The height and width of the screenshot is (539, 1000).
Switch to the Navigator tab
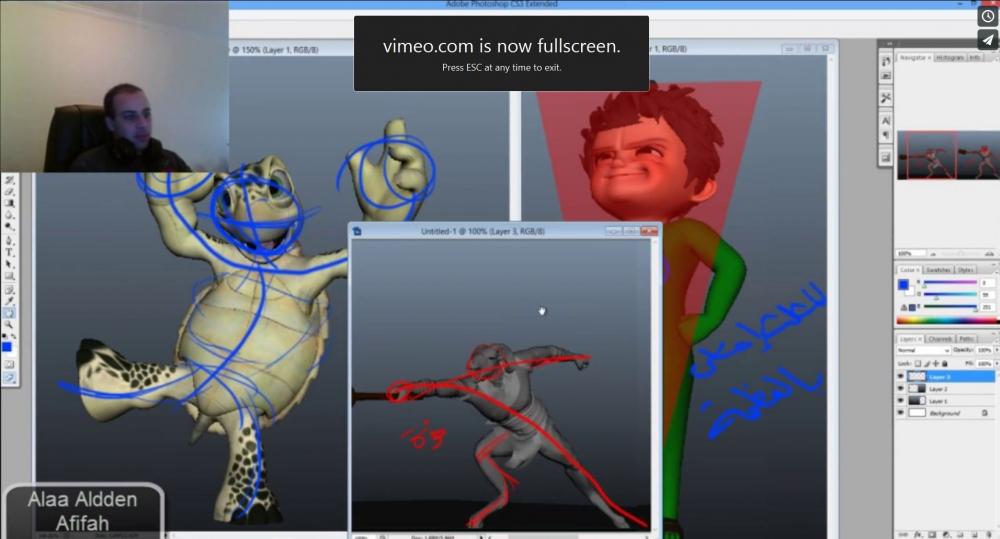coord(913,57)
